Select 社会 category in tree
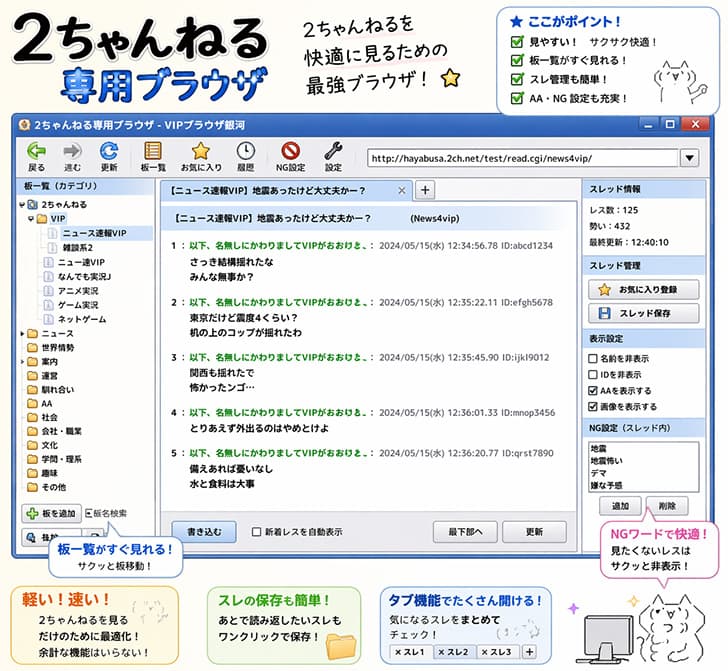 [50, 417]
